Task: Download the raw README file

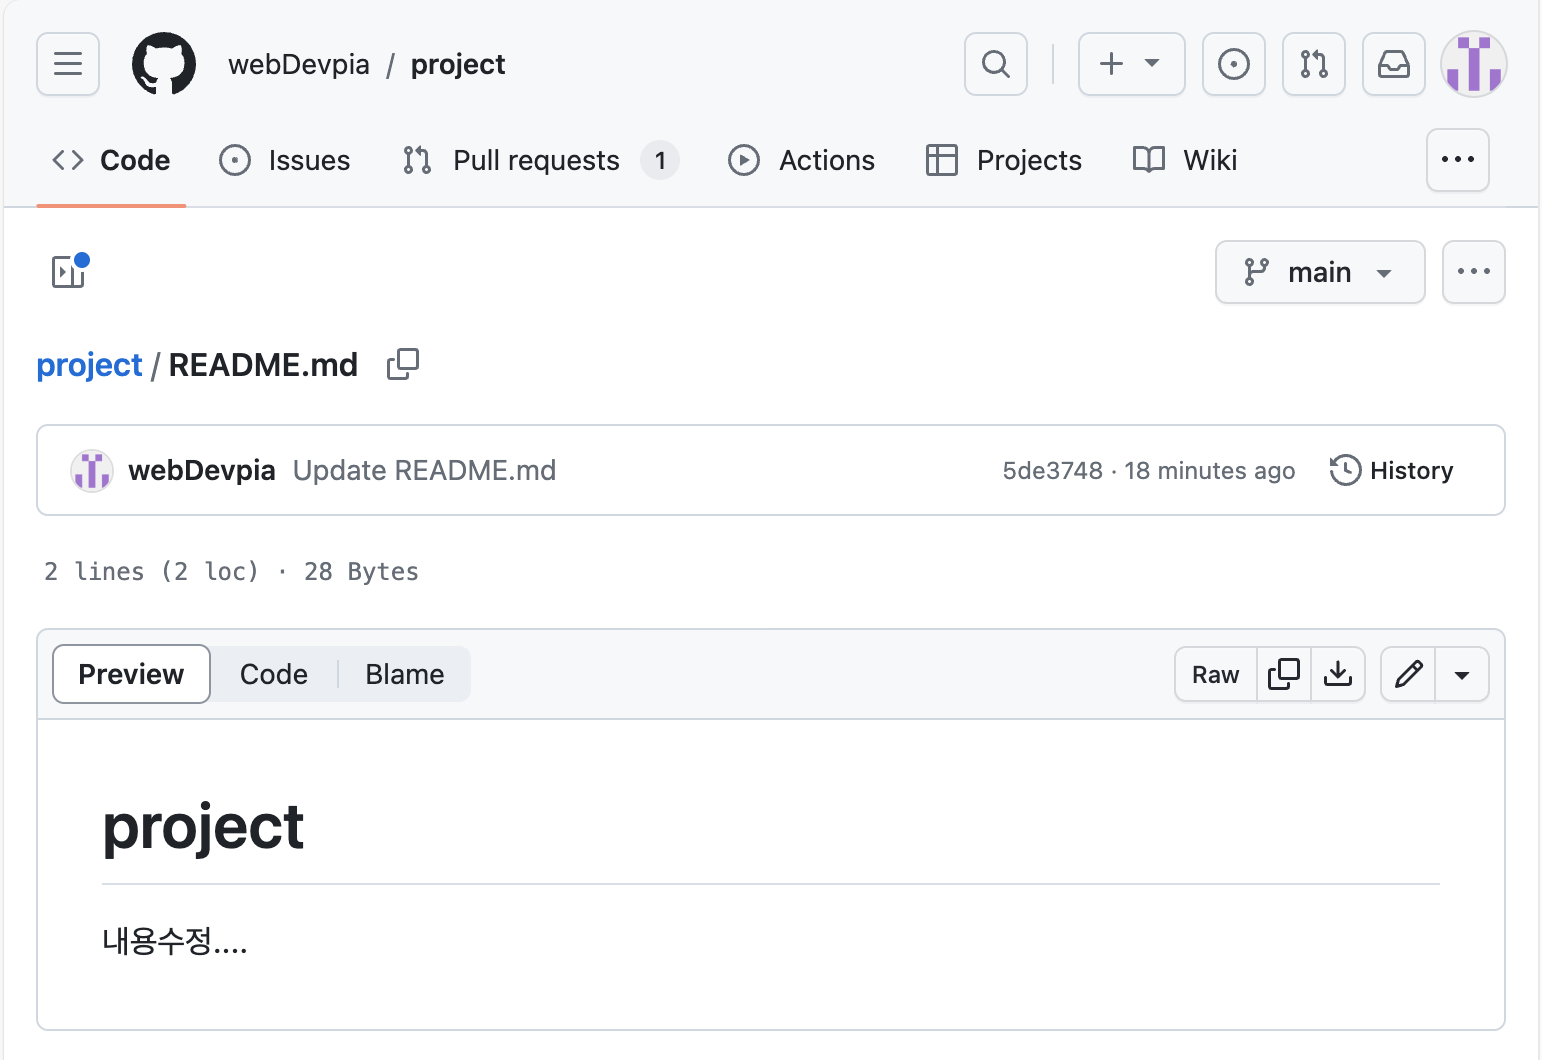Action: [1338, 674]
